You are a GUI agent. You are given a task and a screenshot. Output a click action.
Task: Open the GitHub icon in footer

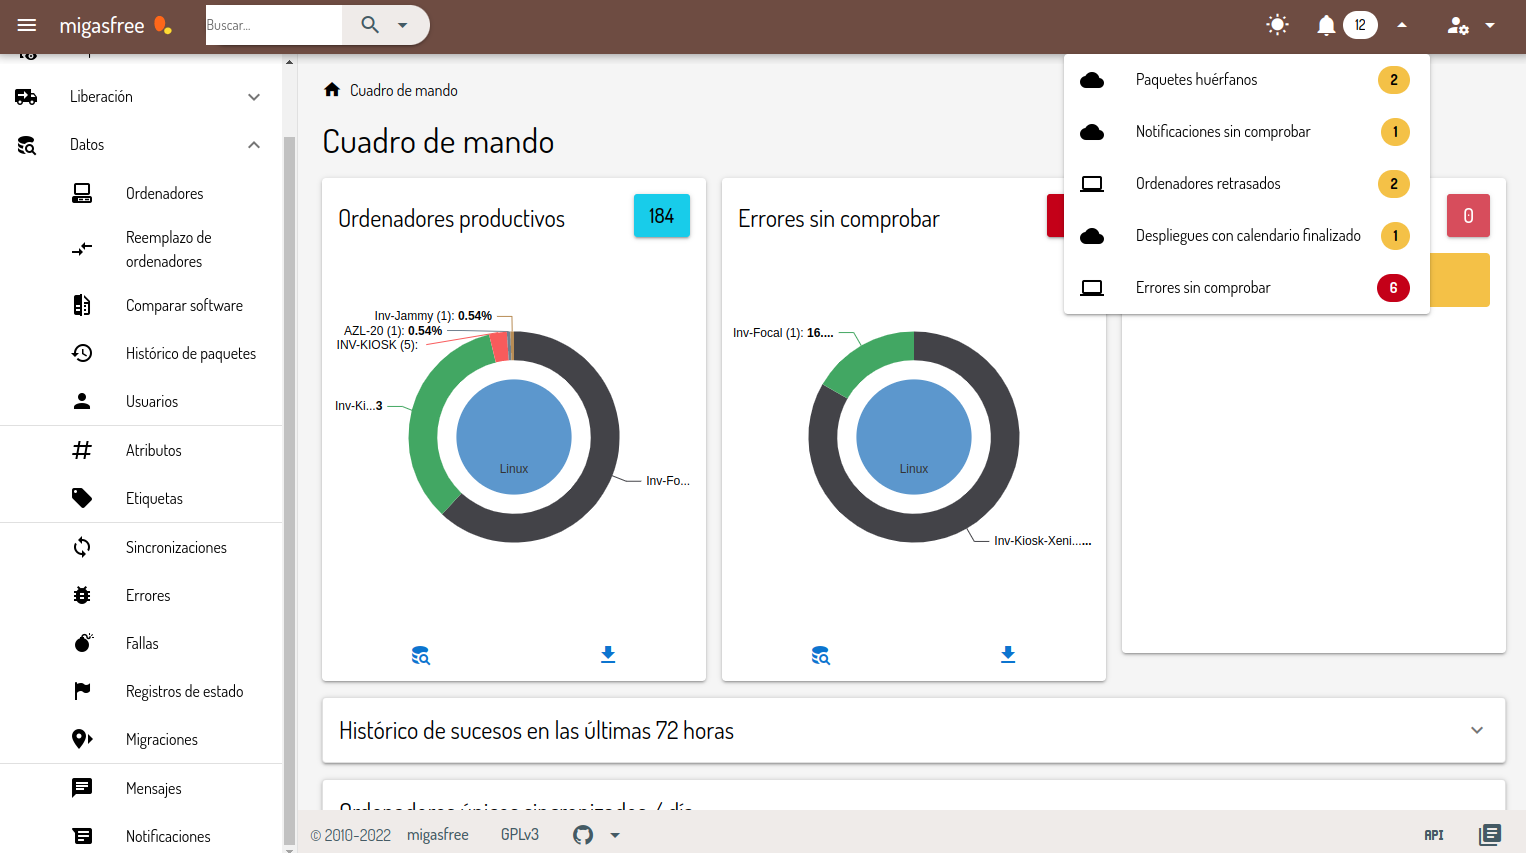583,835
